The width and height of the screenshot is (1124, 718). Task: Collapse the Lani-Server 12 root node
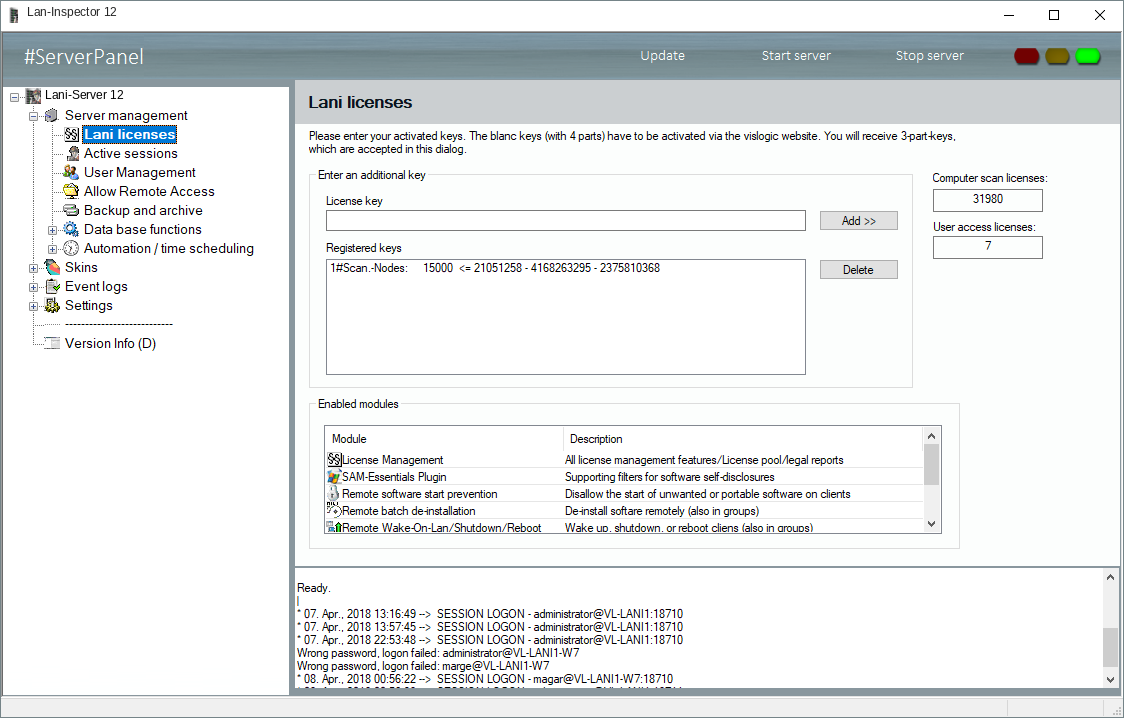click(x=14, y=97)
